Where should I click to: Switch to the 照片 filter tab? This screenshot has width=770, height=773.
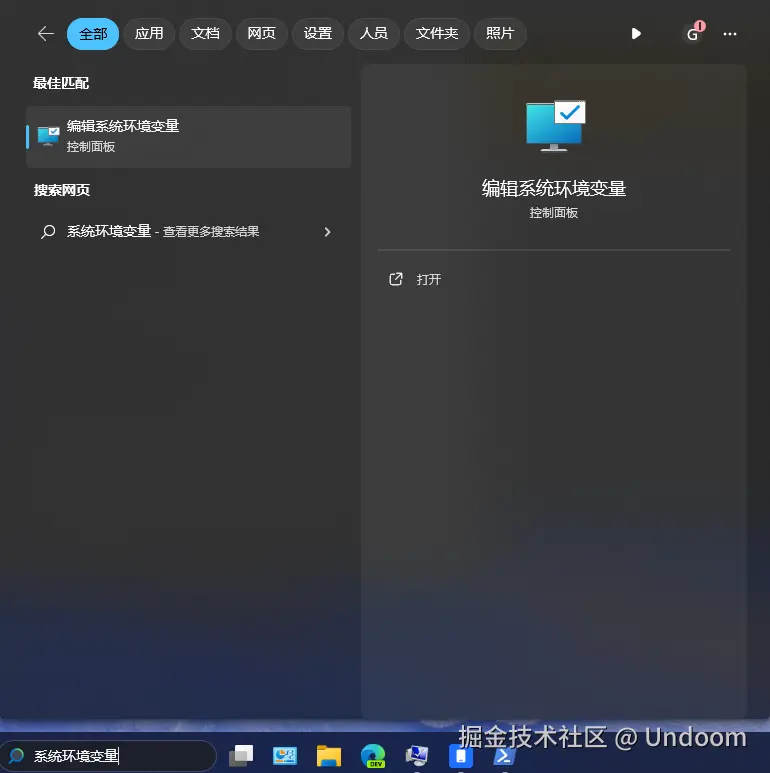click(x=500, y=34)
